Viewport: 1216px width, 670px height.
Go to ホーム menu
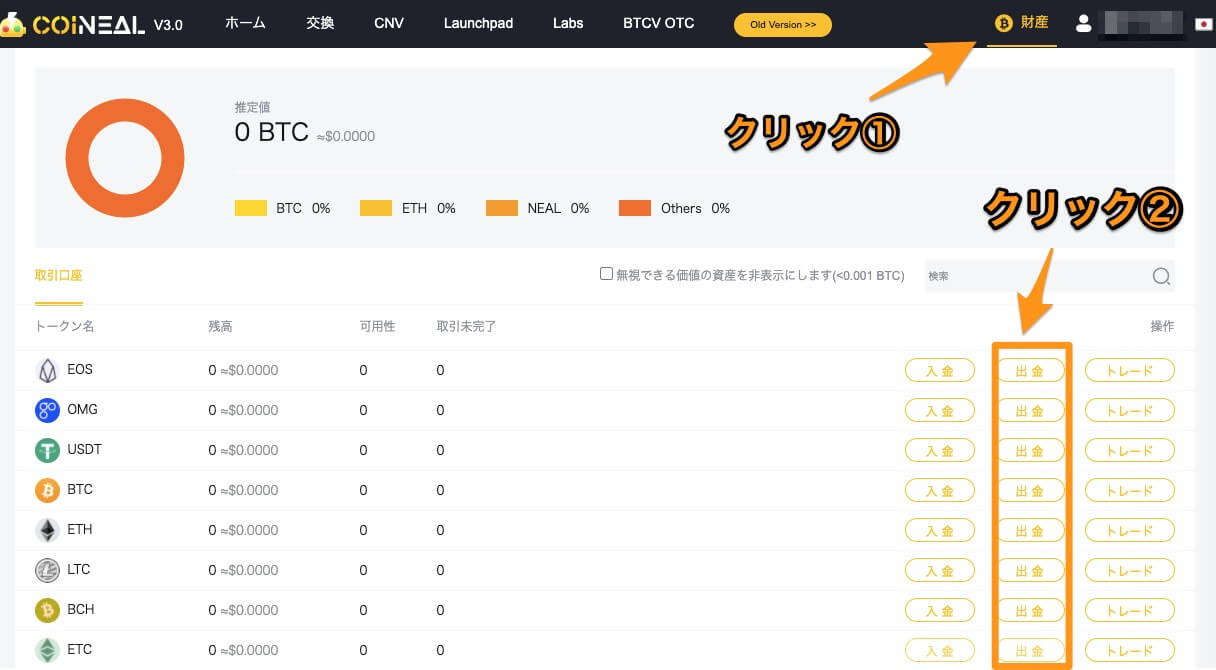pos(245,23)
